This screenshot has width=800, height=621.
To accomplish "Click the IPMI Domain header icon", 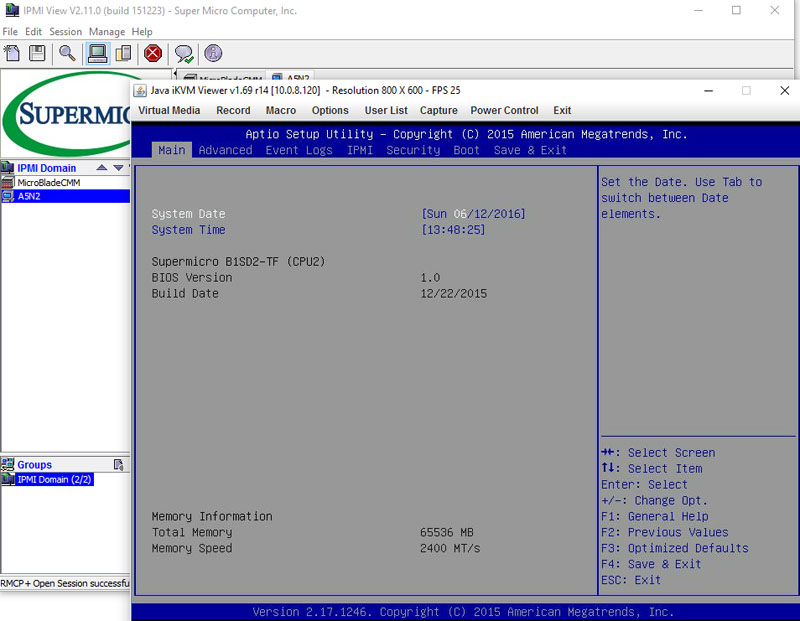I will (7, 167).
